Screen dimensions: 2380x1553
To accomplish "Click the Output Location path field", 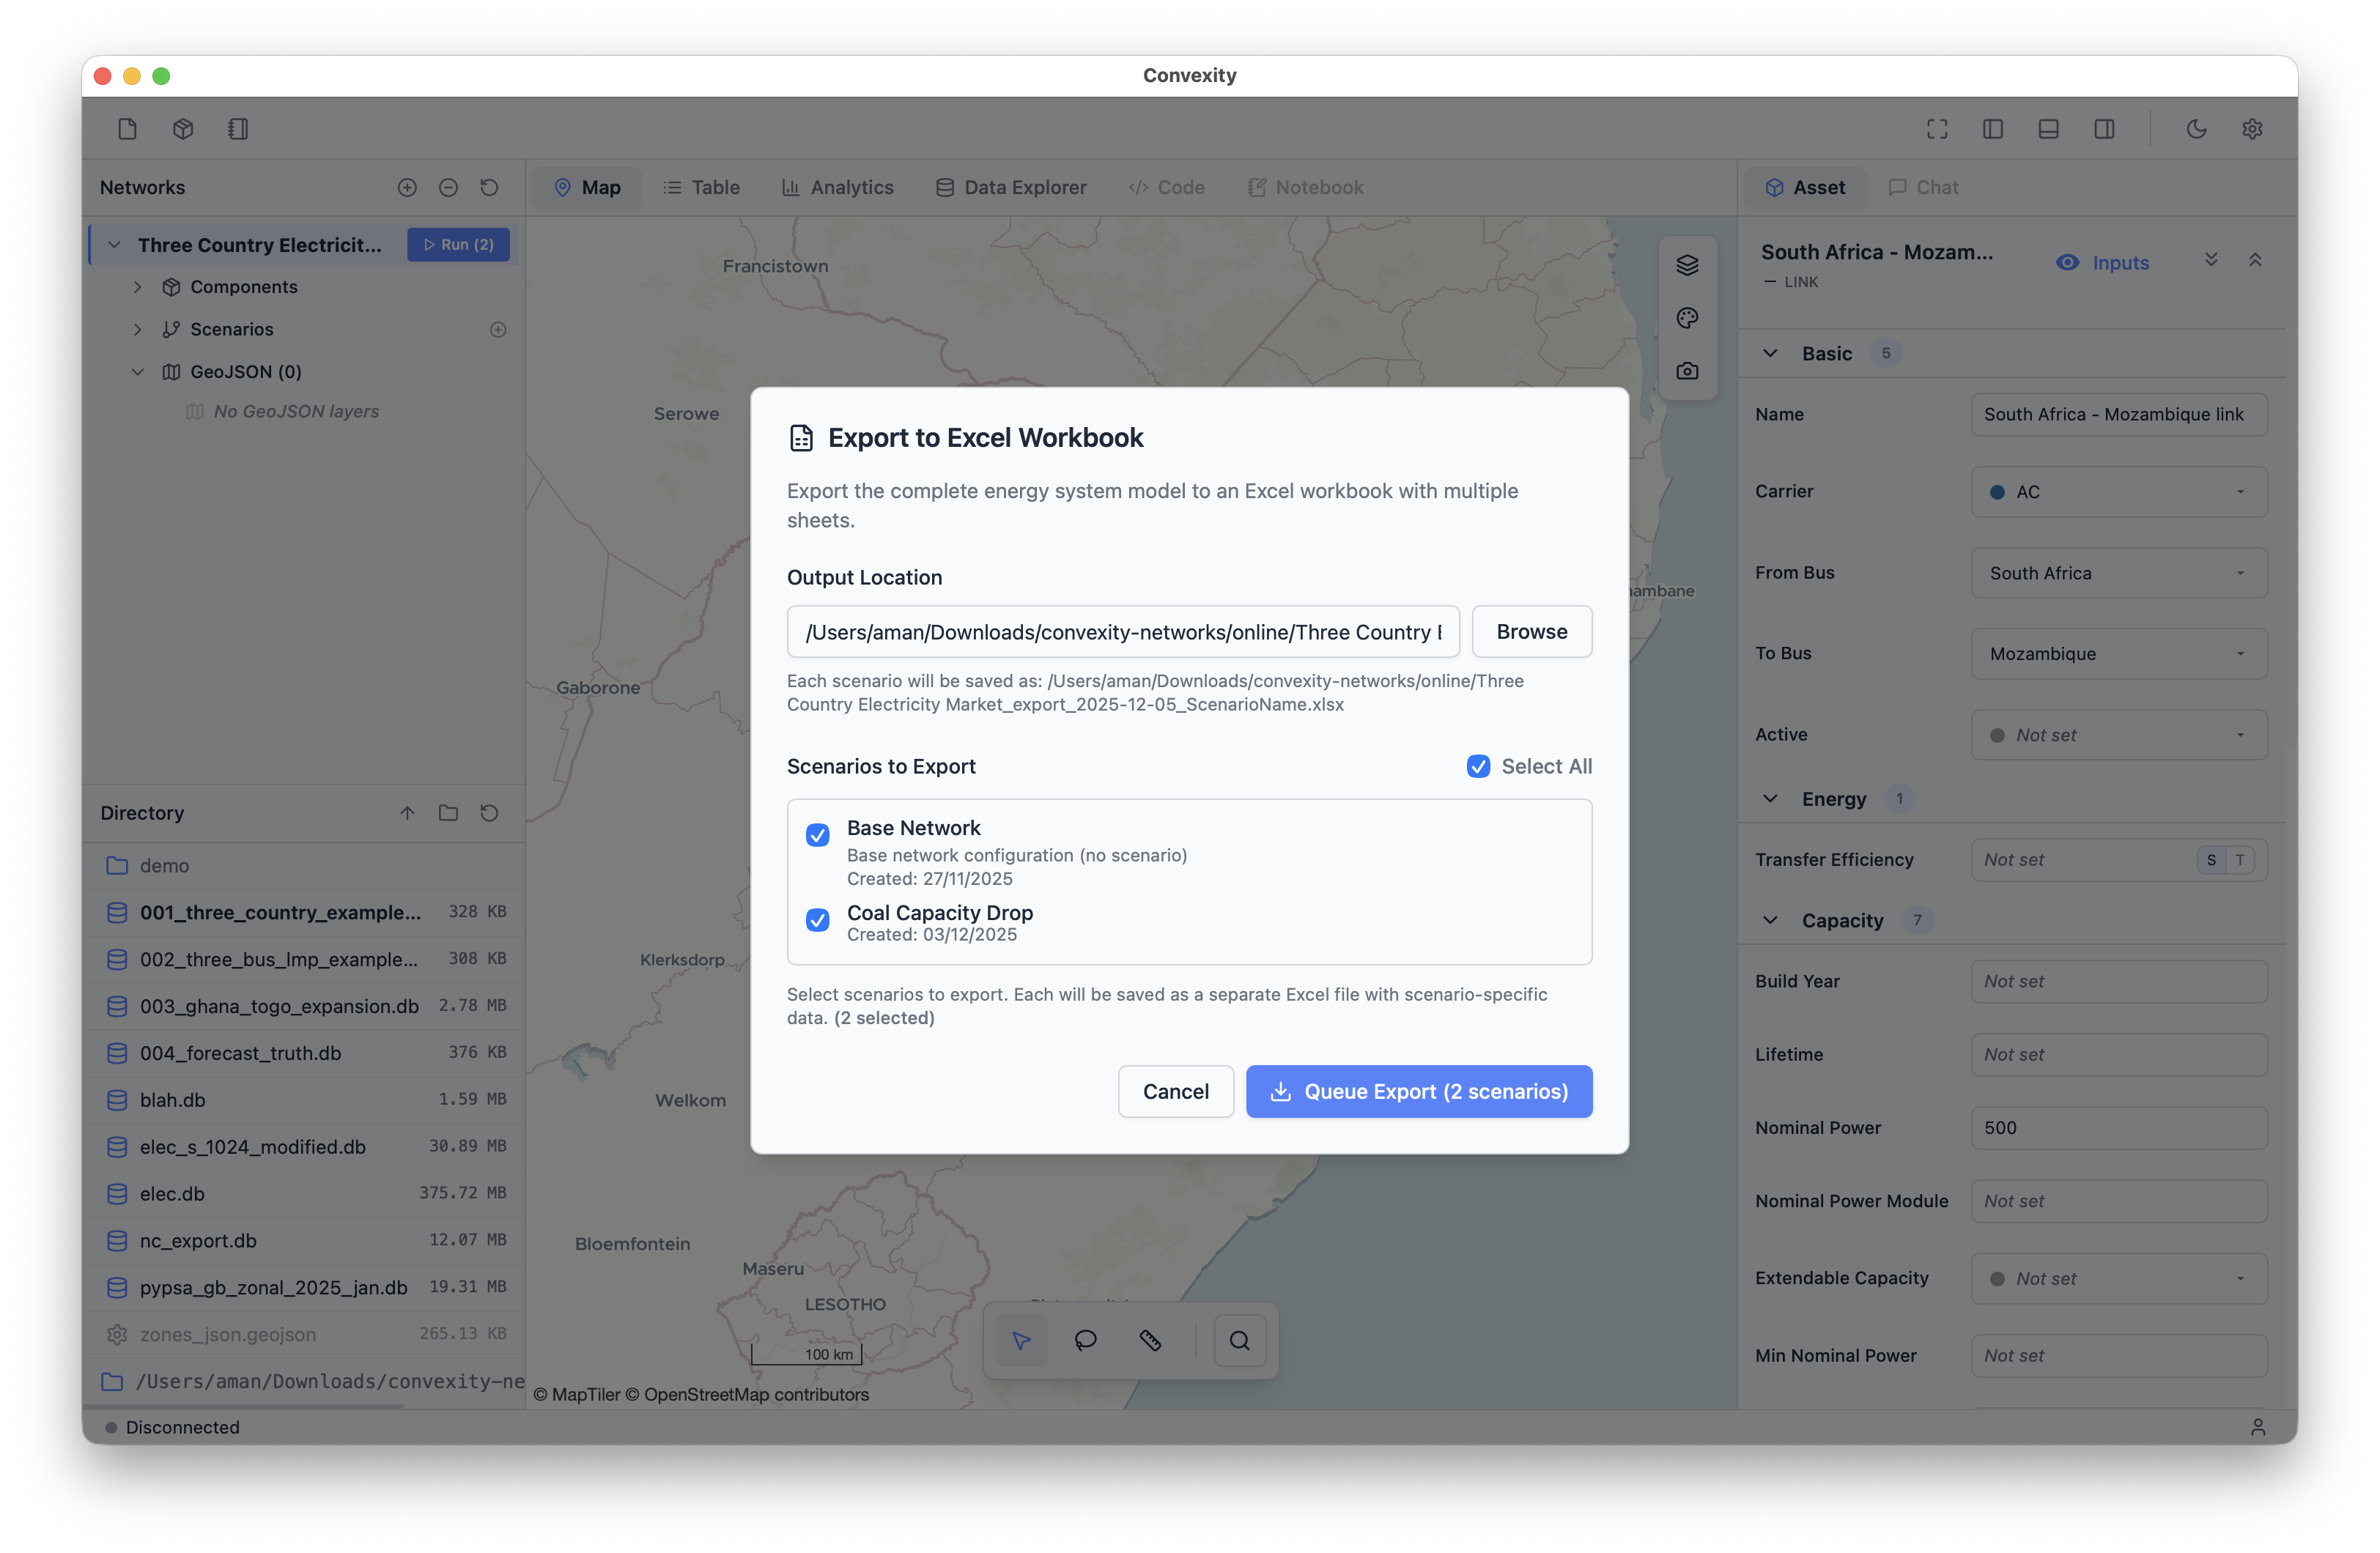I will tap(1122, 632).
